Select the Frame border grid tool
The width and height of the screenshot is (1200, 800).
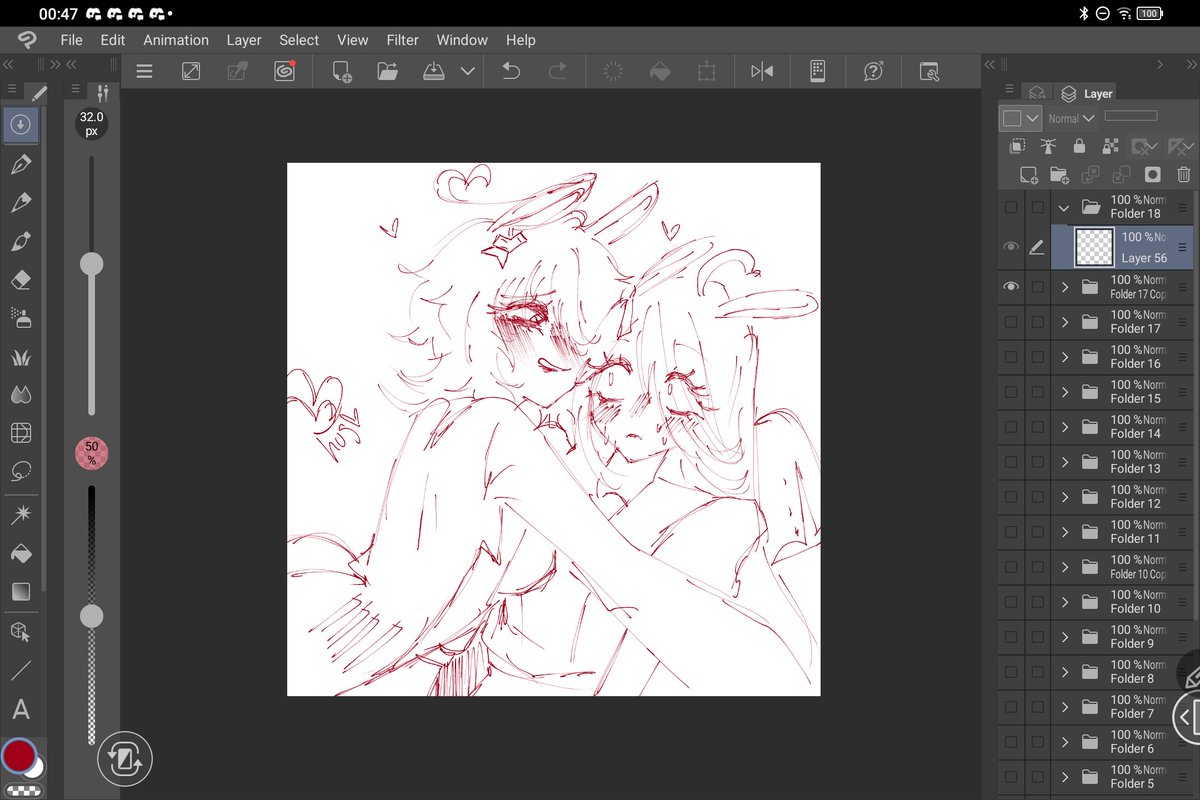20,433
